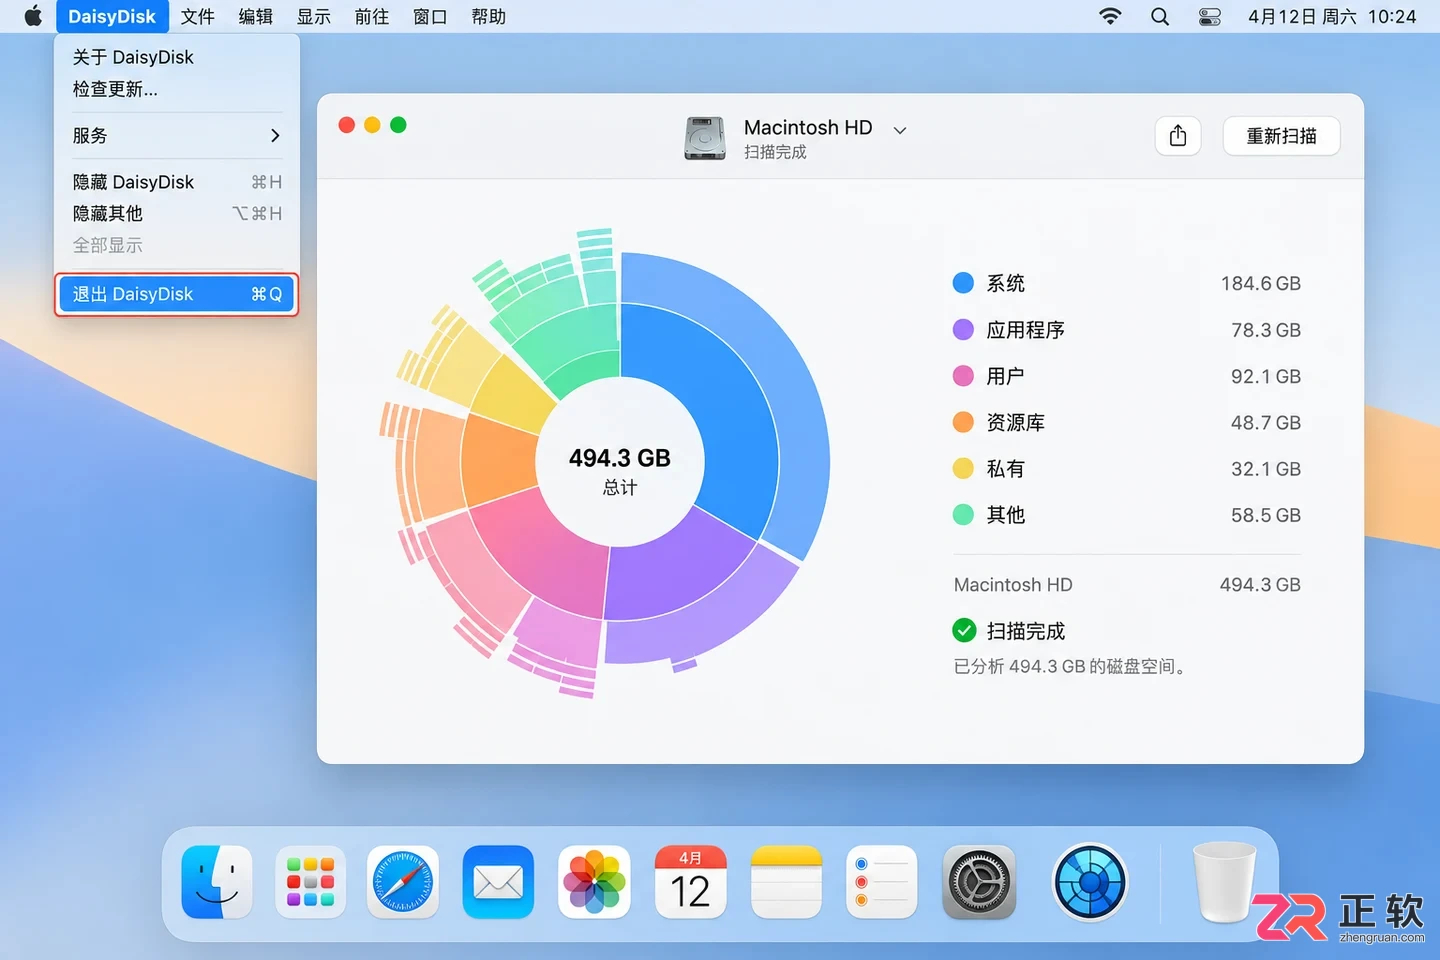Open Control Center icon

(x=1210, y=16)
